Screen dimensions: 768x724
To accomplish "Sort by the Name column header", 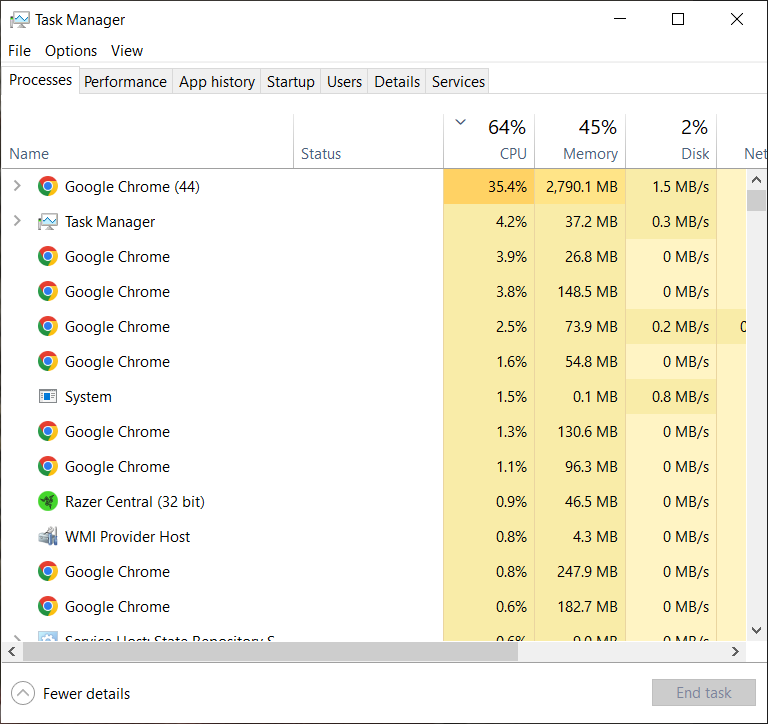I will 147,141.
